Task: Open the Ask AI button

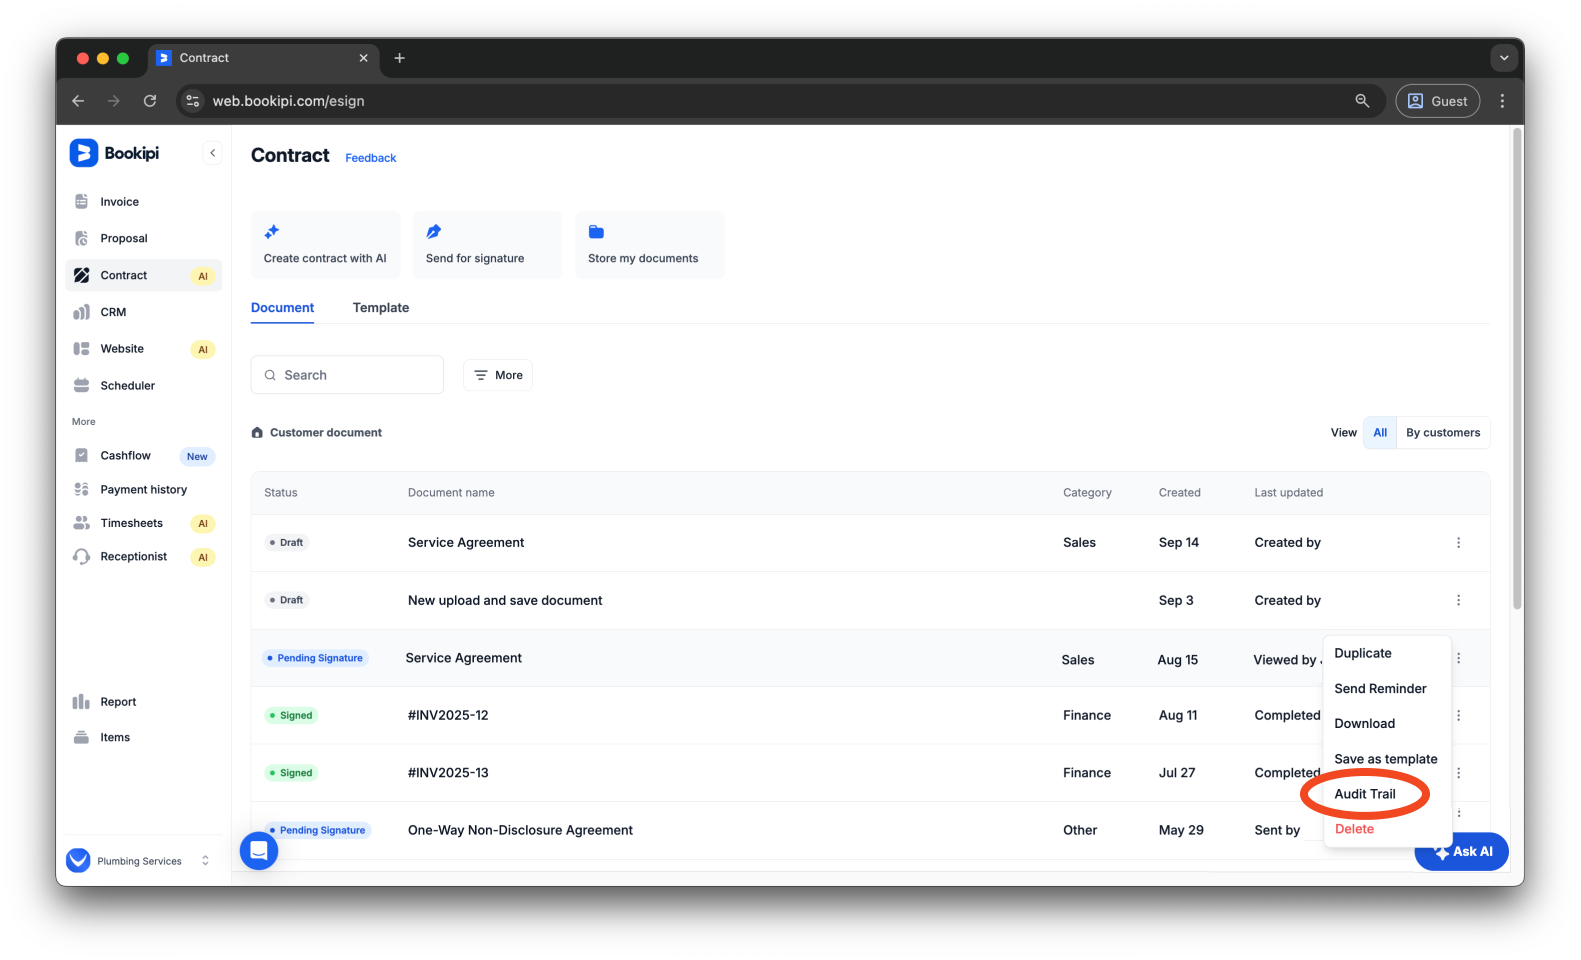Action: [x=1462, y=852]
